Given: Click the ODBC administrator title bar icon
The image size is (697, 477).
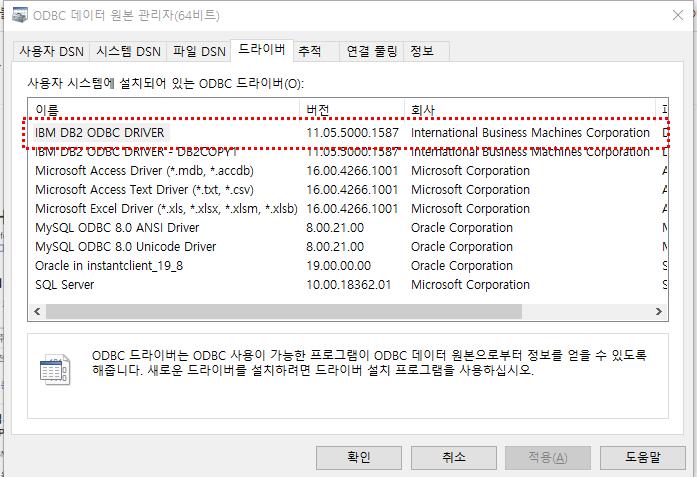Looking at the screenshot, I should tap(20, 15).
